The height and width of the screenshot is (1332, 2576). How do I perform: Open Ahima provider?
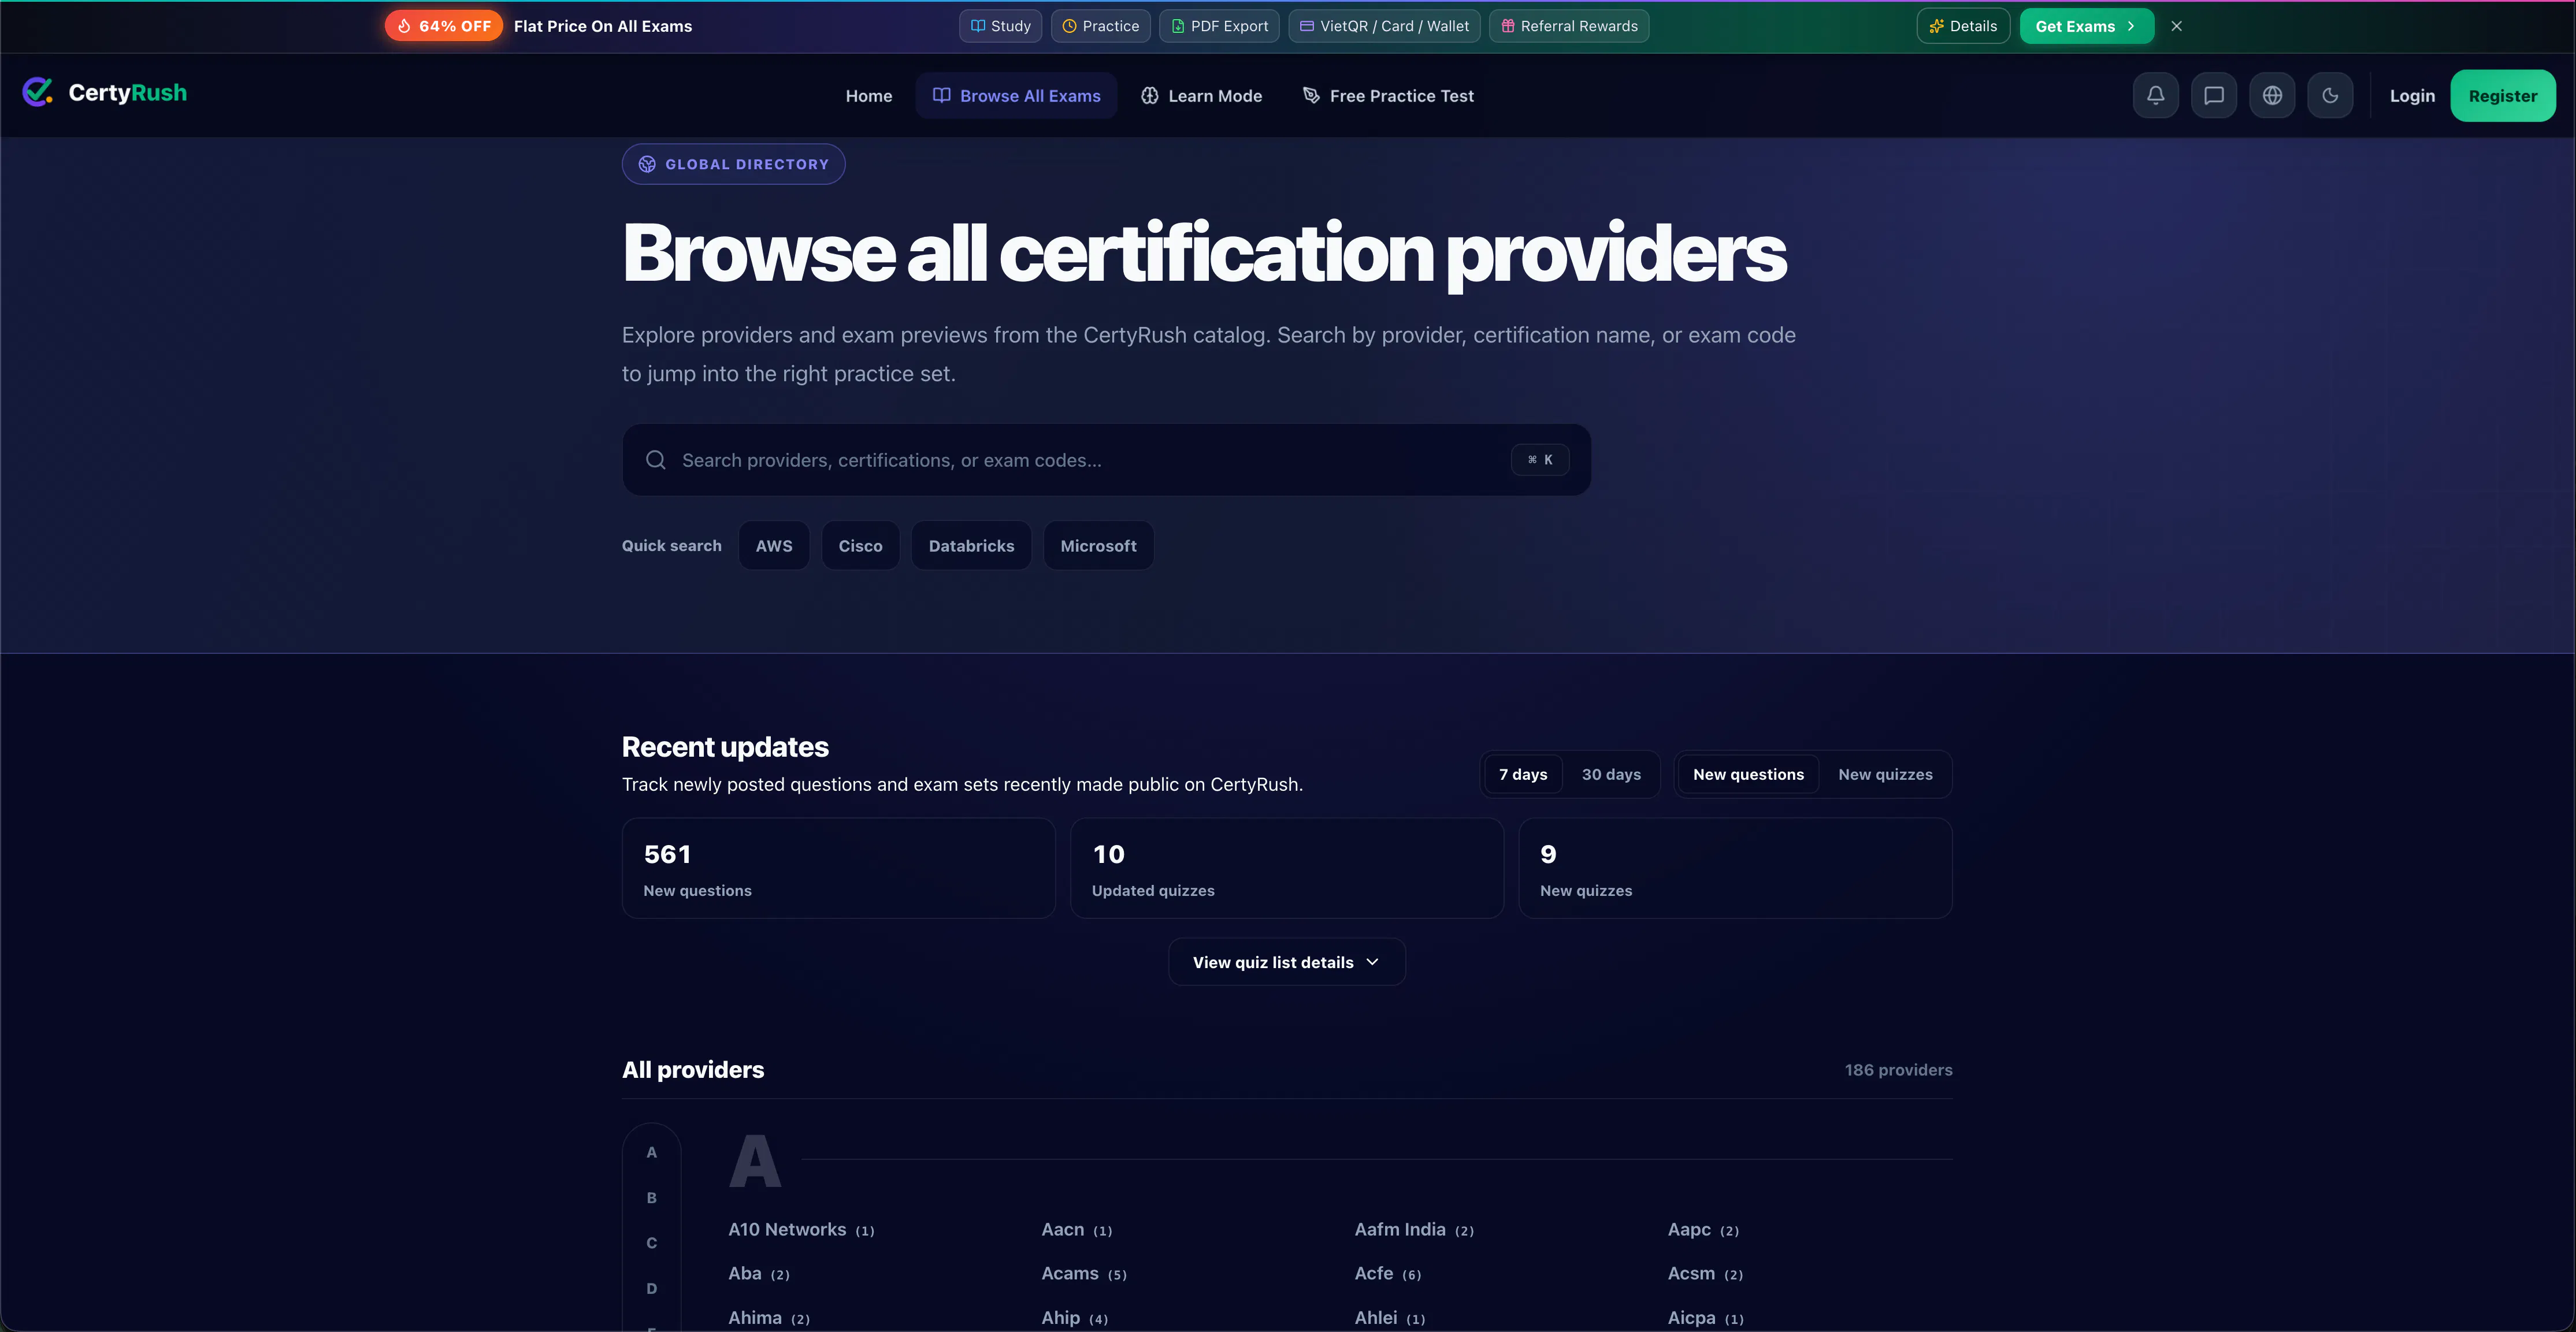769,1318
